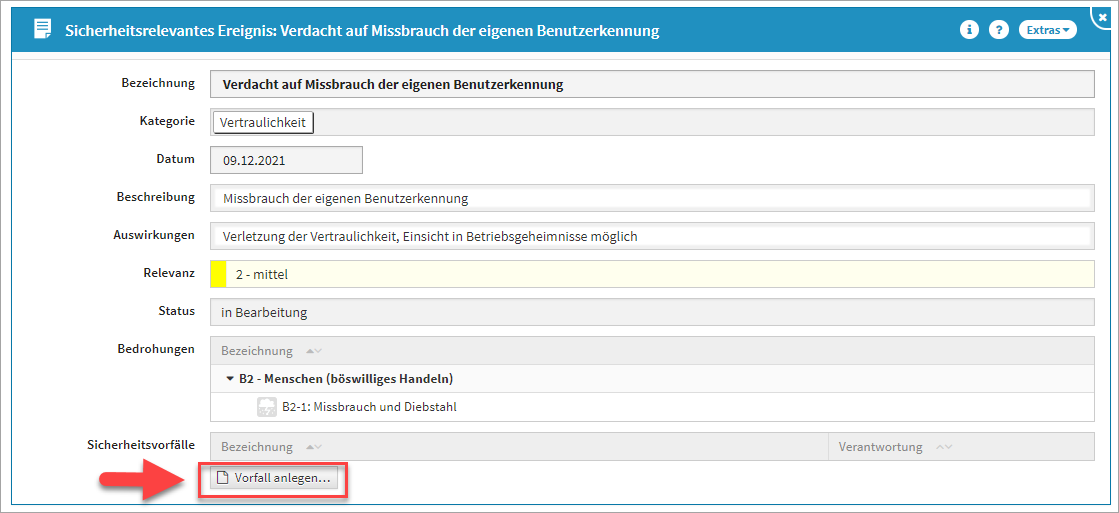Open the Extras dropdown menu

(1048, 30)
